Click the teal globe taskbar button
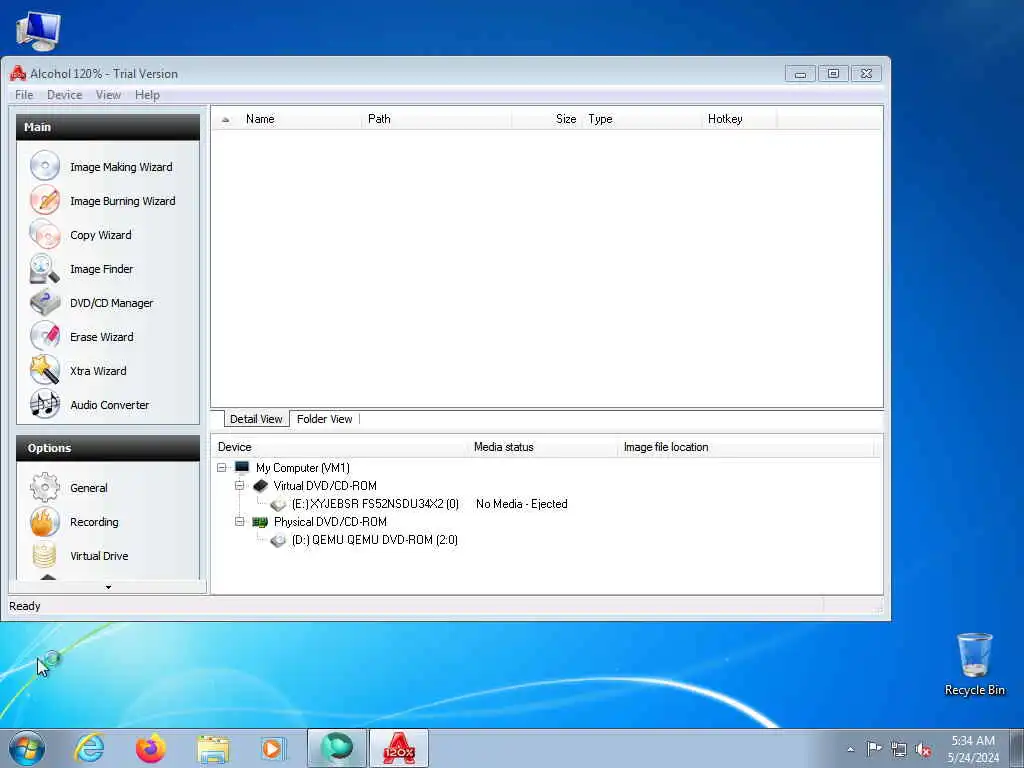Viewport: 1024px width, 768px height. (x=337, y=748)
